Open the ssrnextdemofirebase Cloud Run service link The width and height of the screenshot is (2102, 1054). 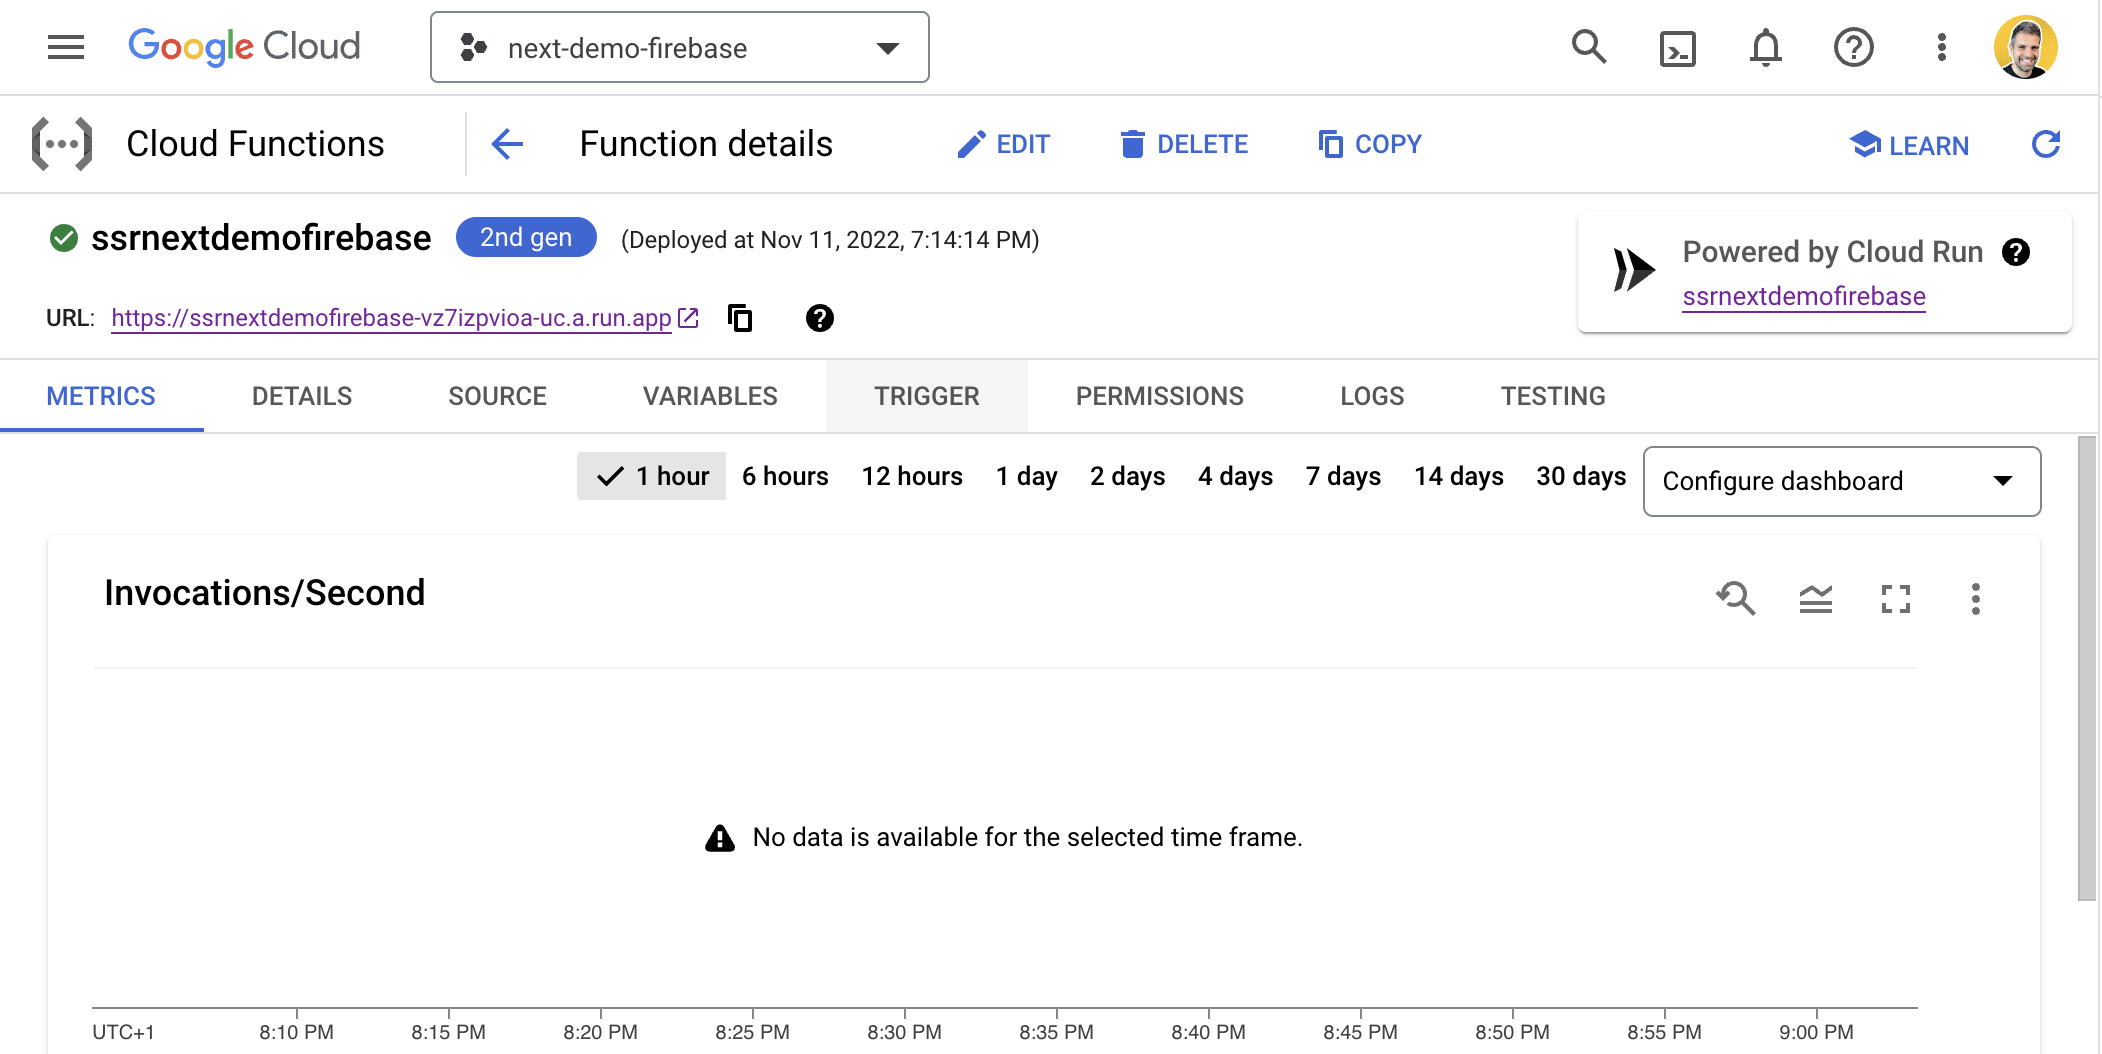tap(1804, 296)
